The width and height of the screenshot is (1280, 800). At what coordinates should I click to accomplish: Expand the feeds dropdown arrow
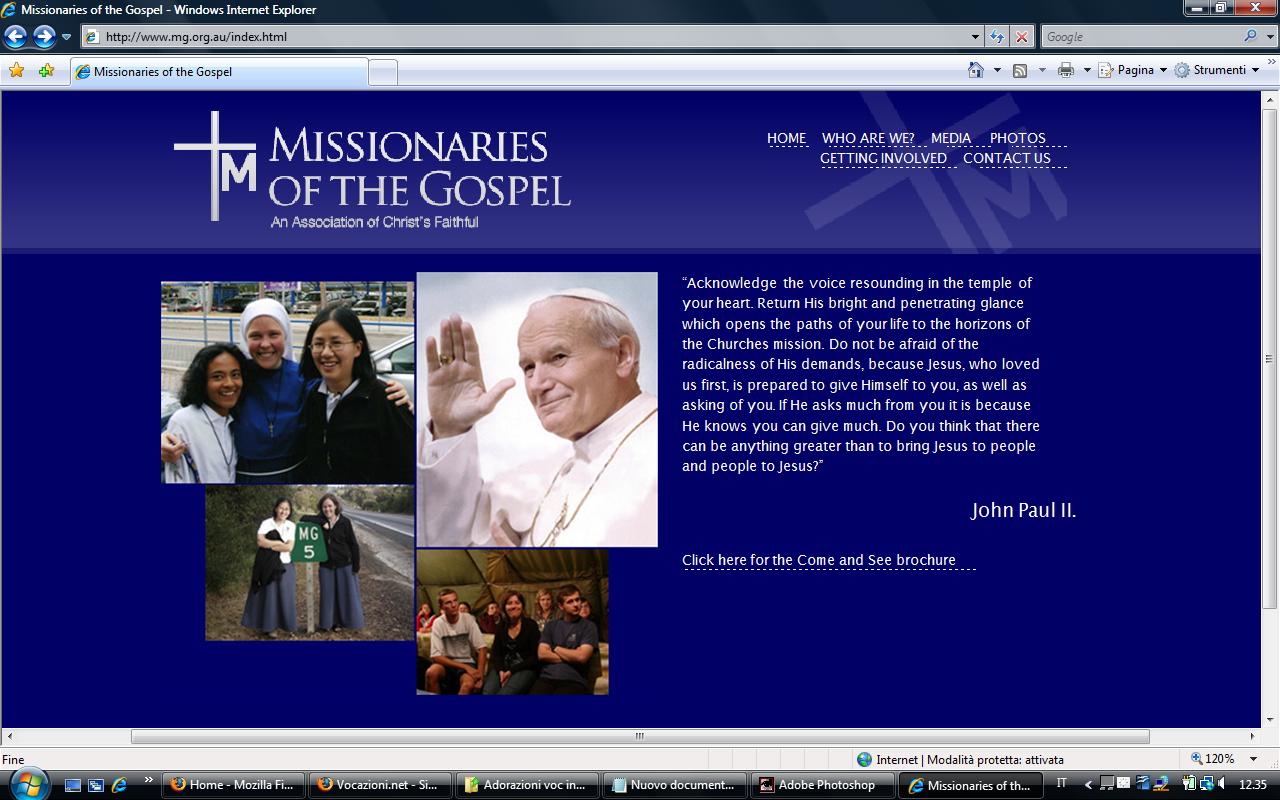(x=1042, y=70)
